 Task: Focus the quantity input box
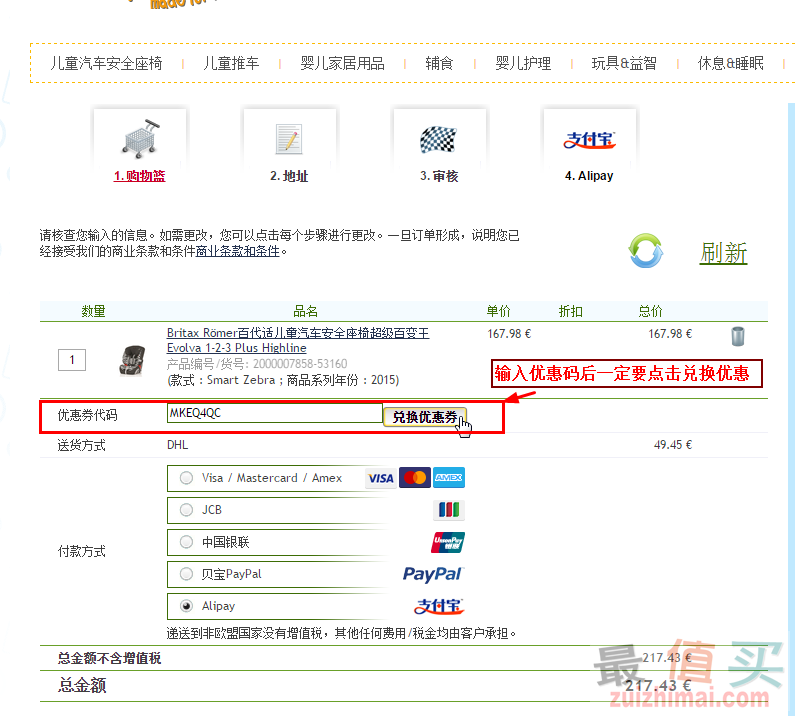click(x=72, y=360)
